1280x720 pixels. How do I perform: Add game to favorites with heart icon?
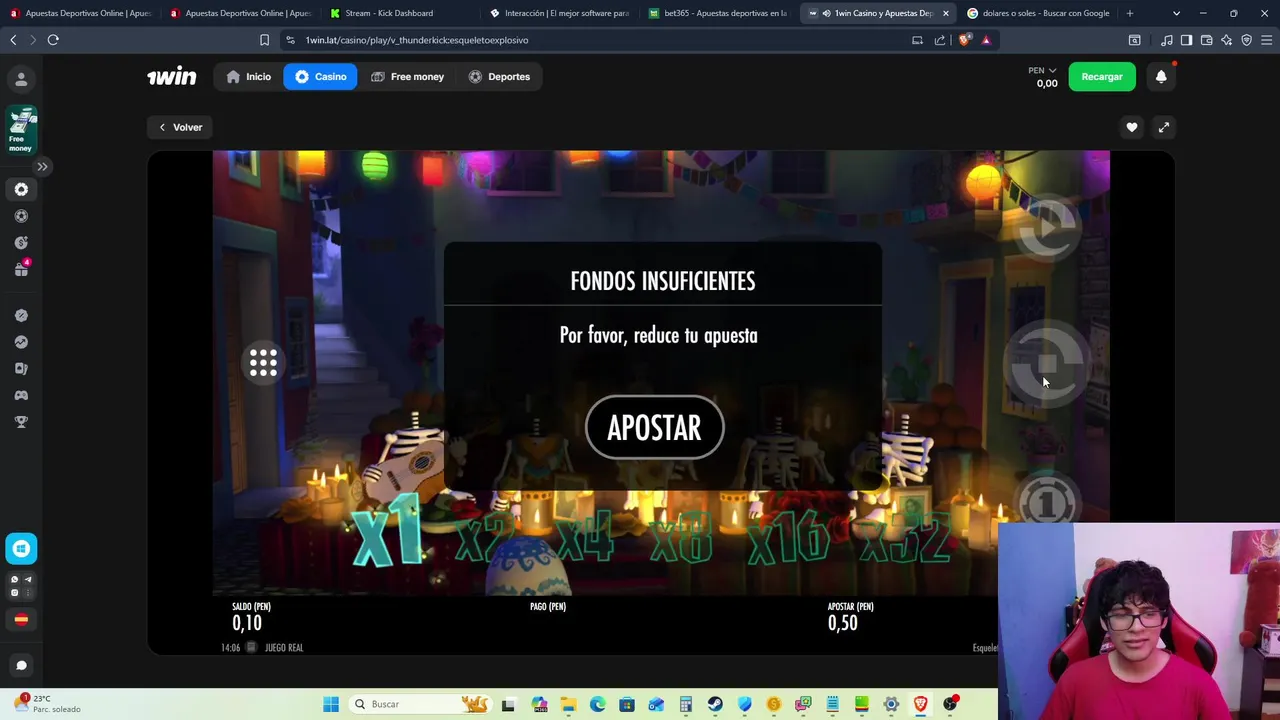(x=1132, y=127)
